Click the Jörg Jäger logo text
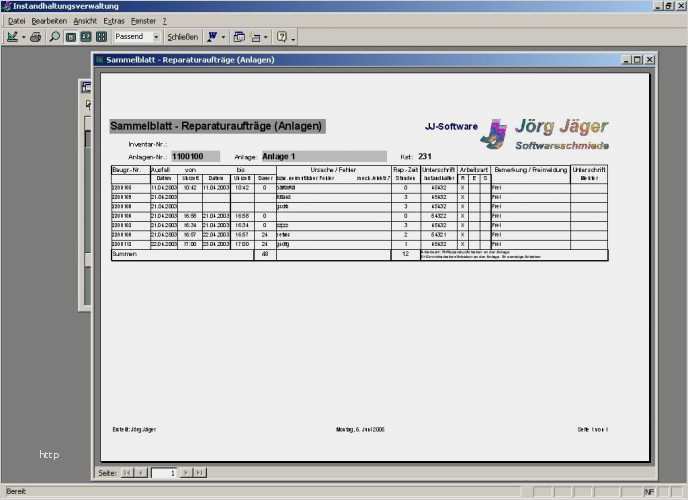 point(562,126)
